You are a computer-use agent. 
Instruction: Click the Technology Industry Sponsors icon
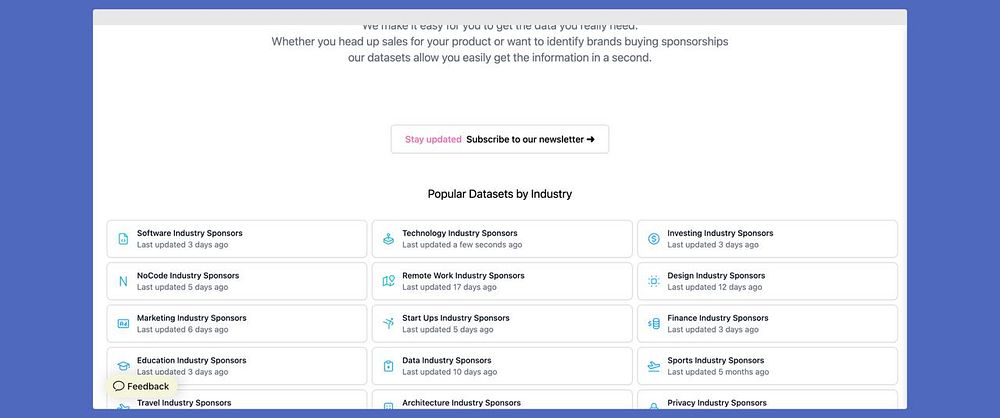(x=388, y=239)
